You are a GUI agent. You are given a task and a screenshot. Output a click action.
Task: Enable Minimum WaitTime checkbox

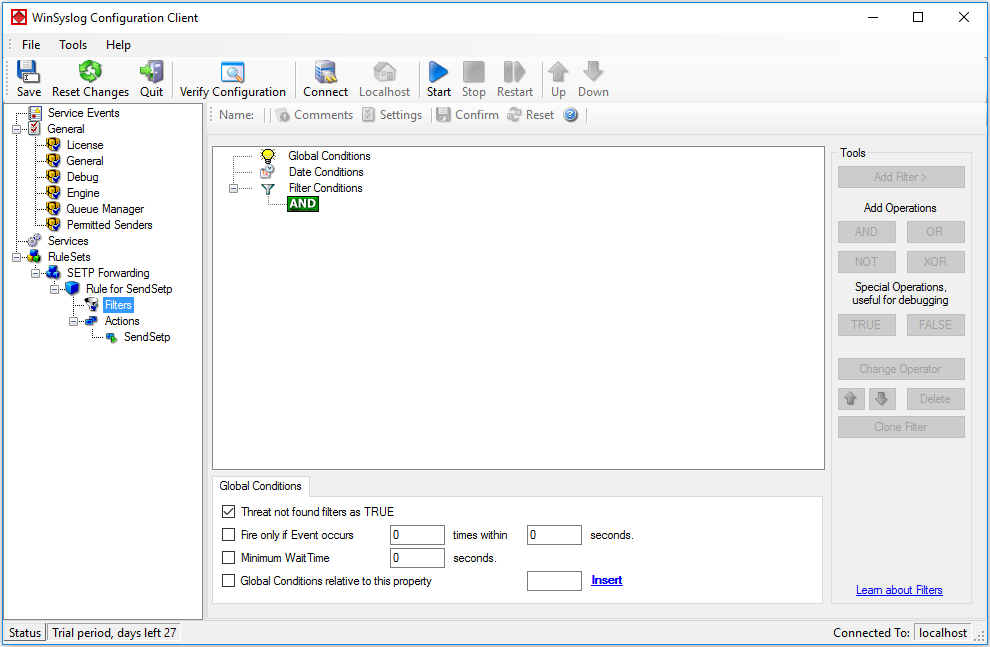(x=229, y=557)
